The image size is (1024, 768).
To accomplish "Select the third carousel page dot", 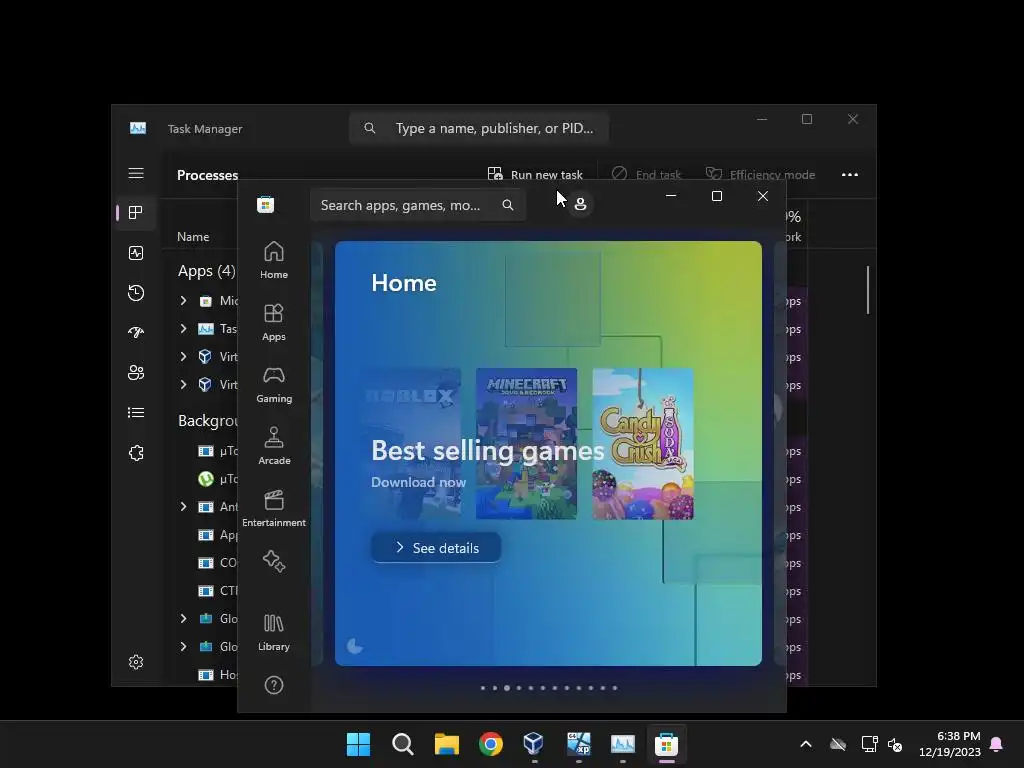I will tap(507, 688).
